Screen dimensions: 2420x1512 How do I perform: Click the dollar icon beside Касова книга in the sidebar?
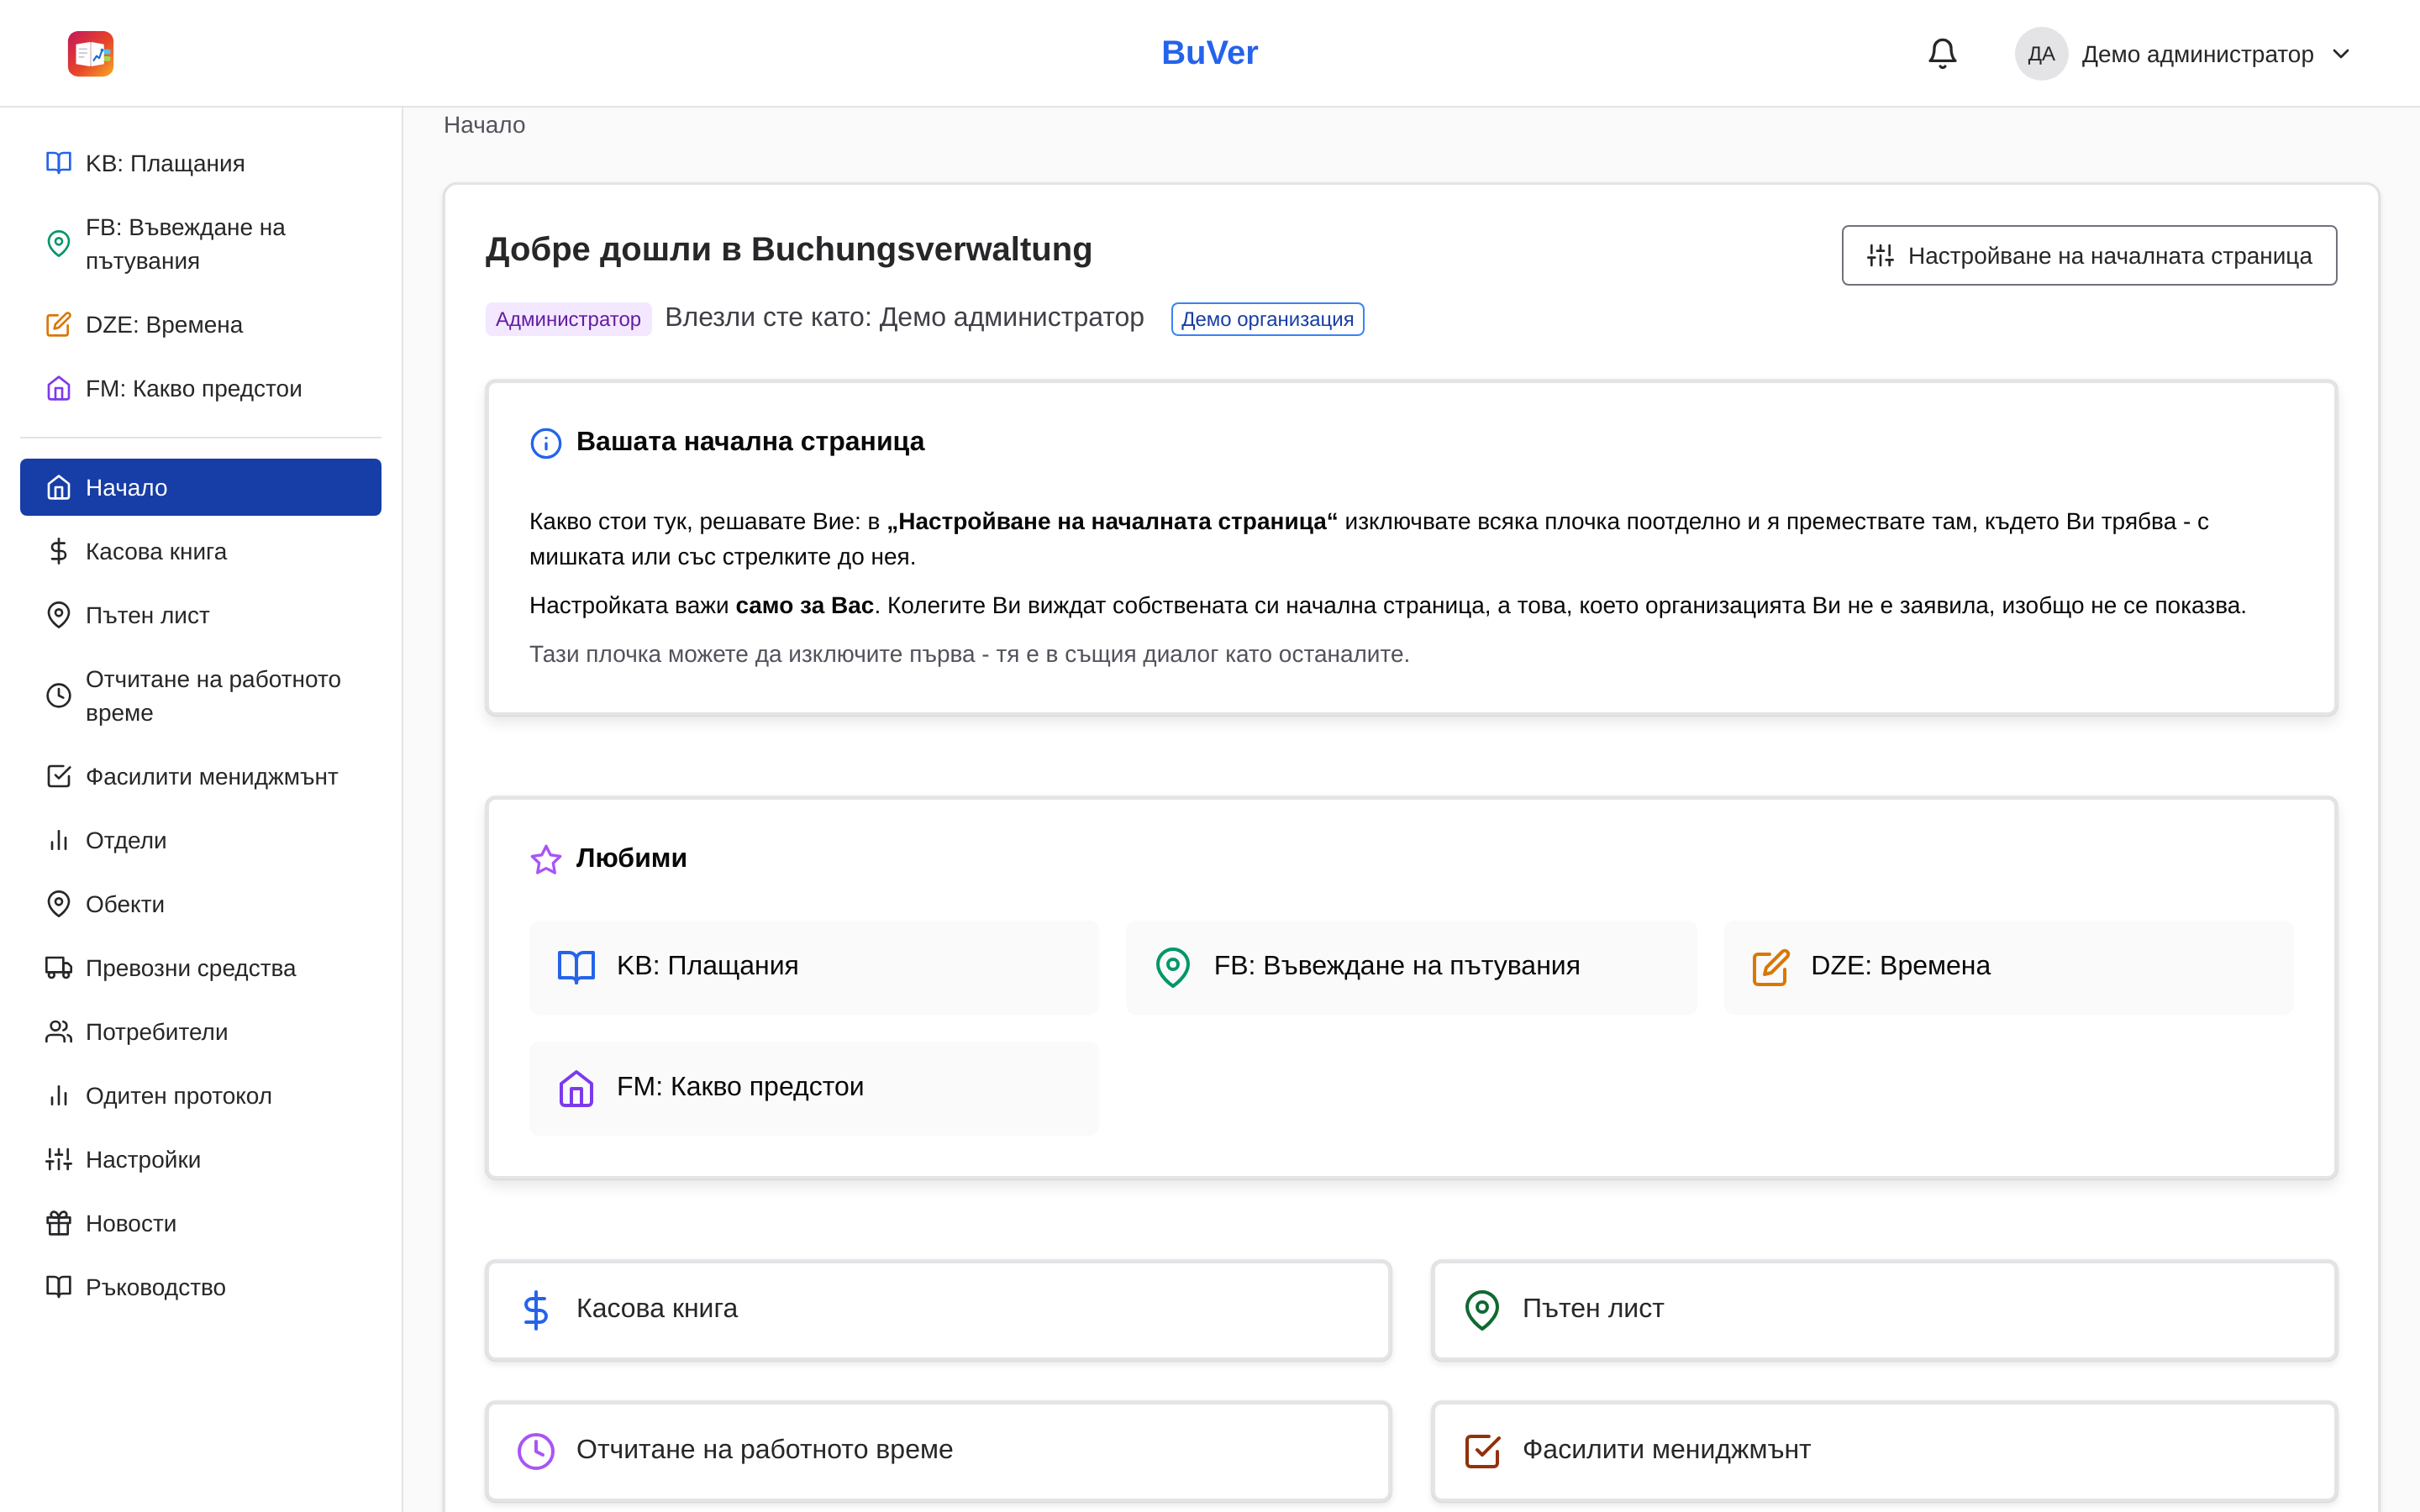pyautogui.click(x=59, y=552)
